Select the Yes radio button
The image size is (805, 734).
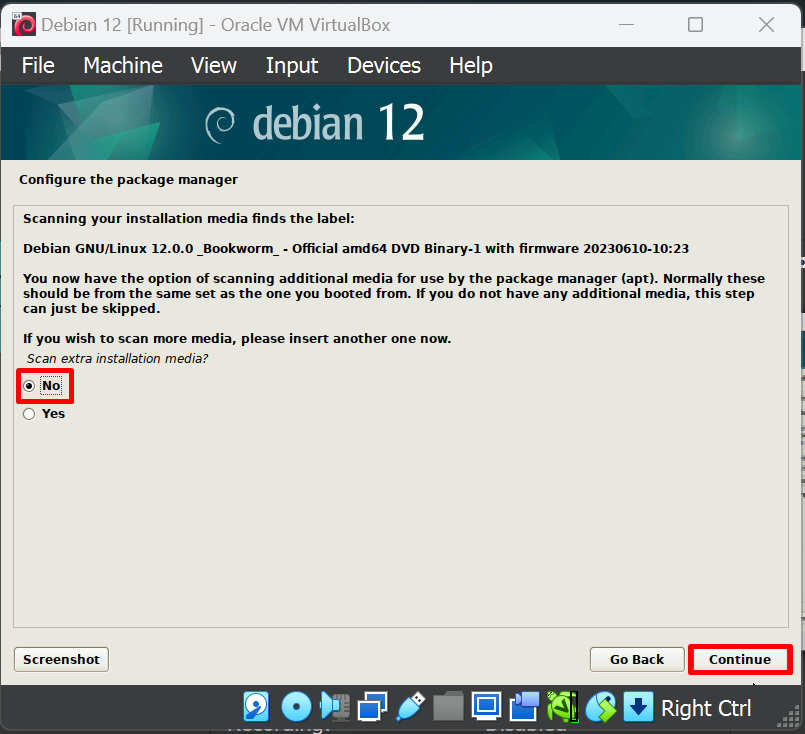(x=29, y=414)
